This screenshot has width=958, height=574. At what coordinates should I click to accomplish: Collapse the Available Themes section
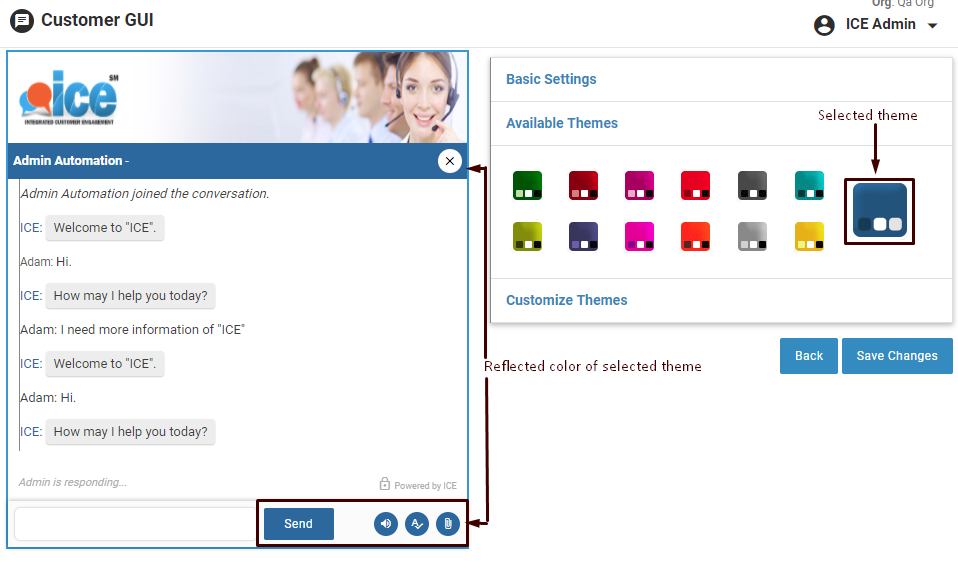point(562,123)
